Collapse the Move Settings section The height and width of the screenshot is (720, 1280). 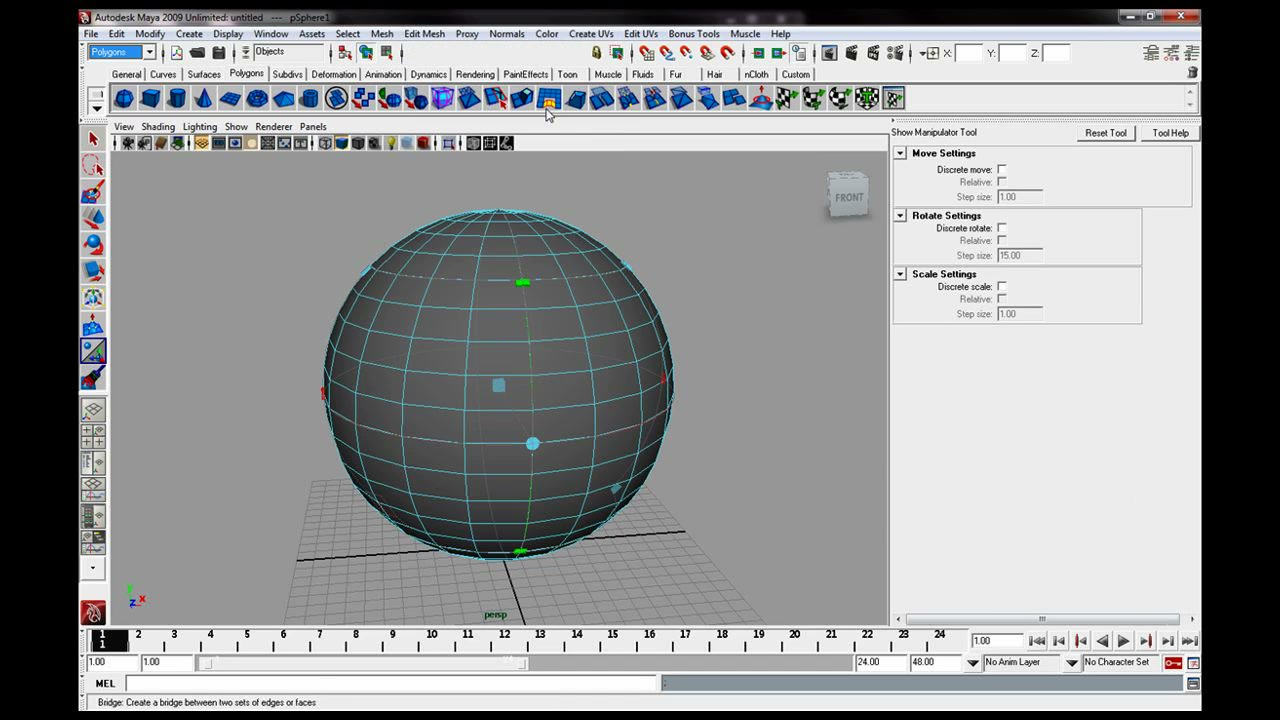click(900, 153)
